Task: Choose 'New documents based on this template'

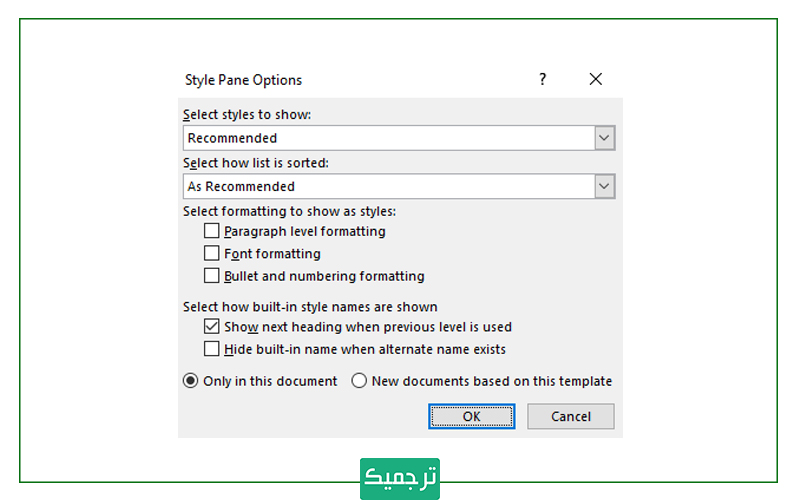Action: pyautogui.click(x=359, y=381)
